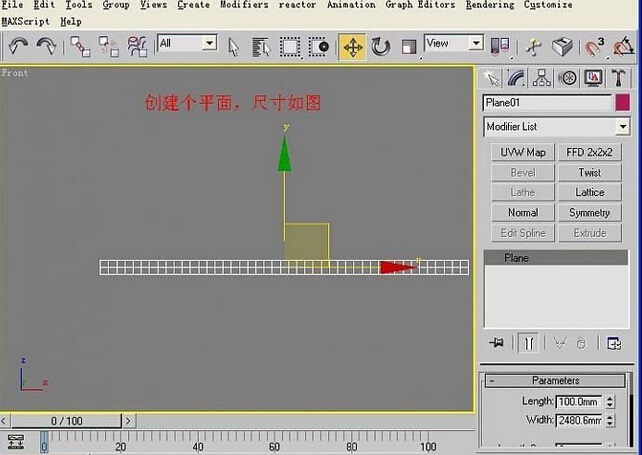Open the Views menu
This screenshot has width=642, height=455.
coord(154,5)
